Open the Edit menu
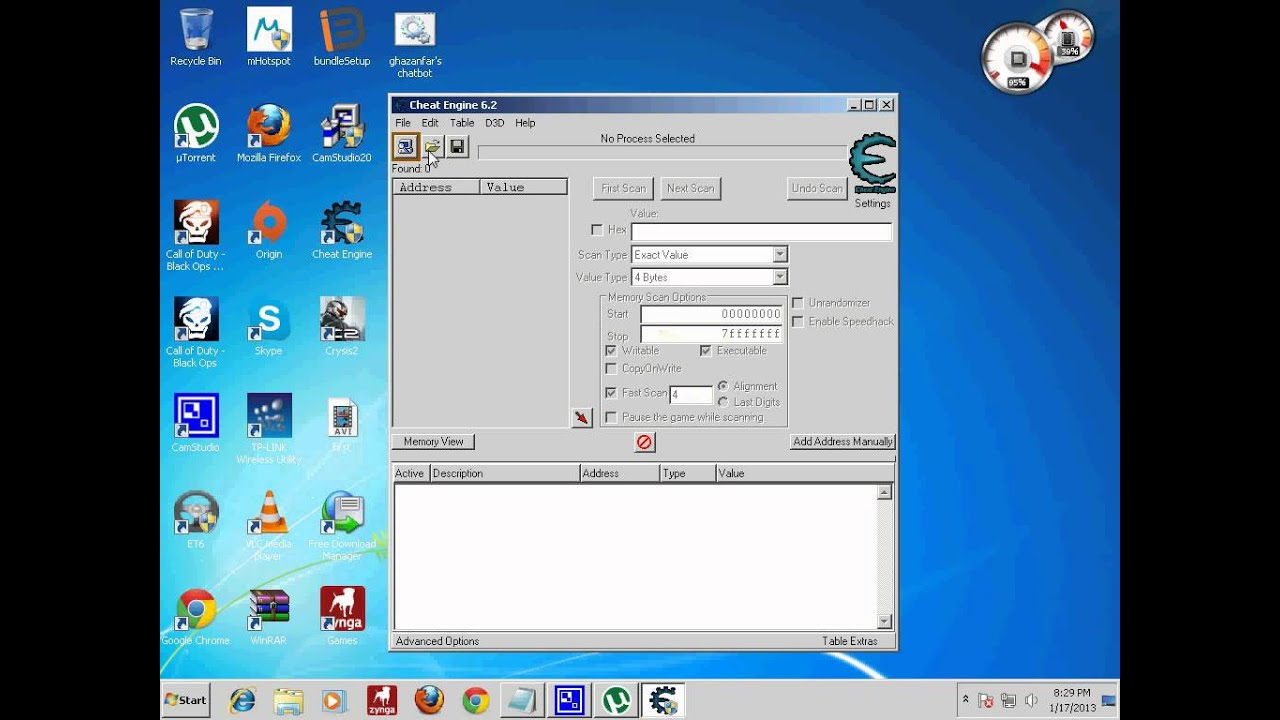1280x720 pixels. tap(430, 123)
